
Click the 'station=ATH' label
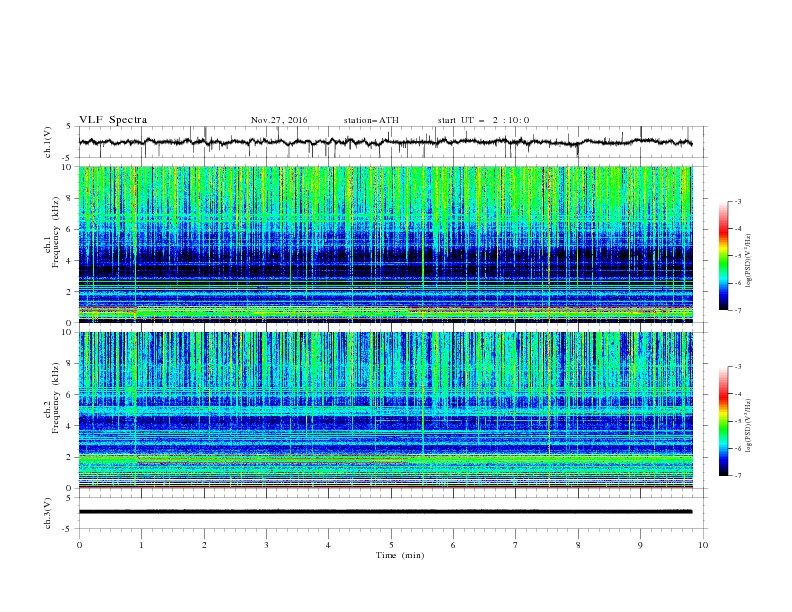pos(371,120)
